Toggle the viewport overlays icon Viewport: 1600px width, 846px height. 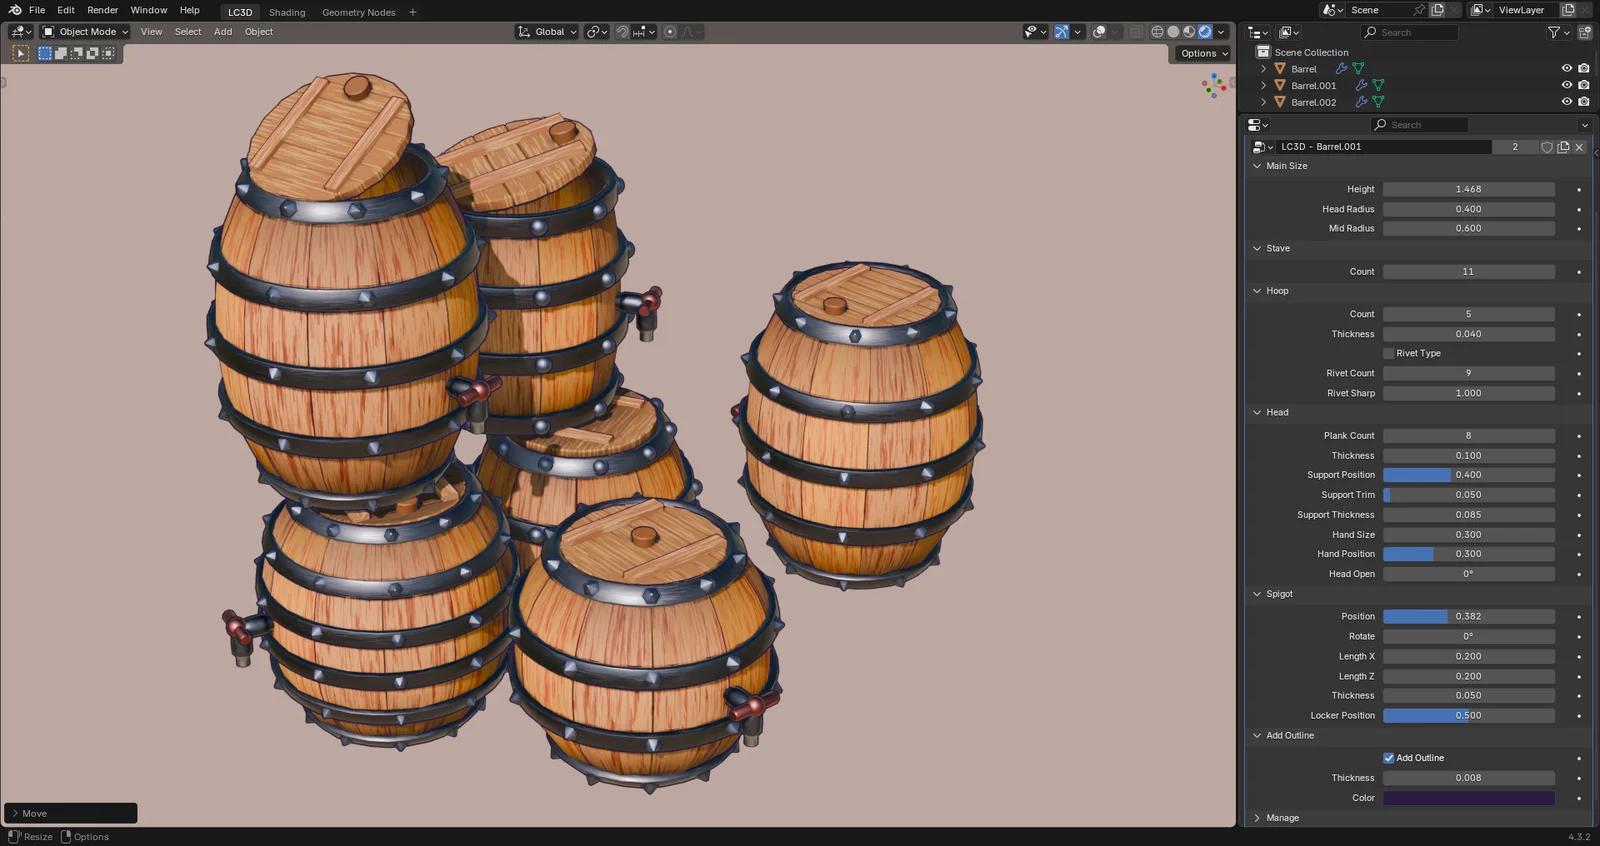coord(1099,32)
